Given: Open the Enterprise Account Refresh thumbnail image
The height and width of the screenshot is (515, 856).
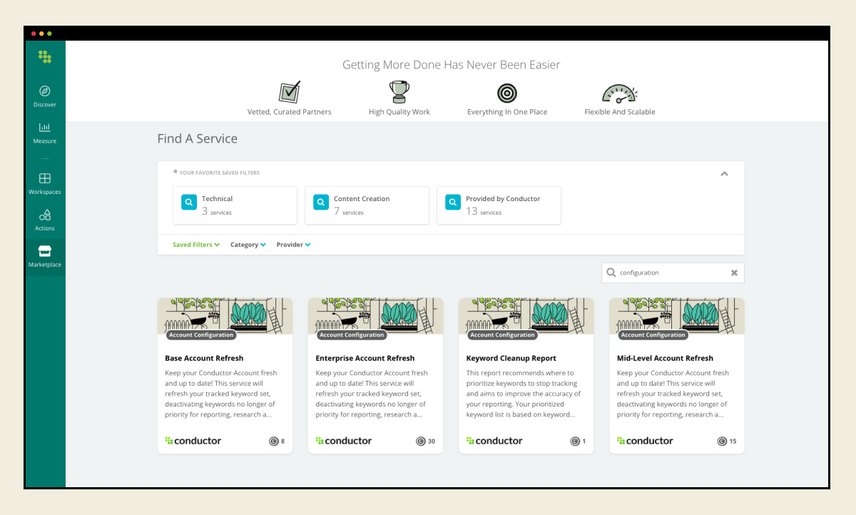Looking at the screenshot, I should tap(376, 316).
